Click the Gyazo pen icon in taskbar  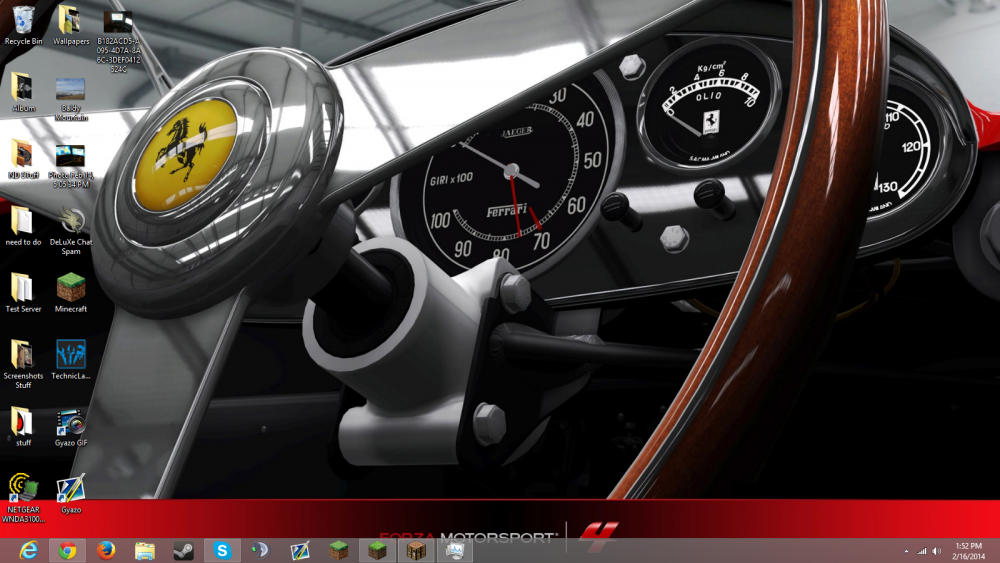pyautogui.click(x=300, y=550)
